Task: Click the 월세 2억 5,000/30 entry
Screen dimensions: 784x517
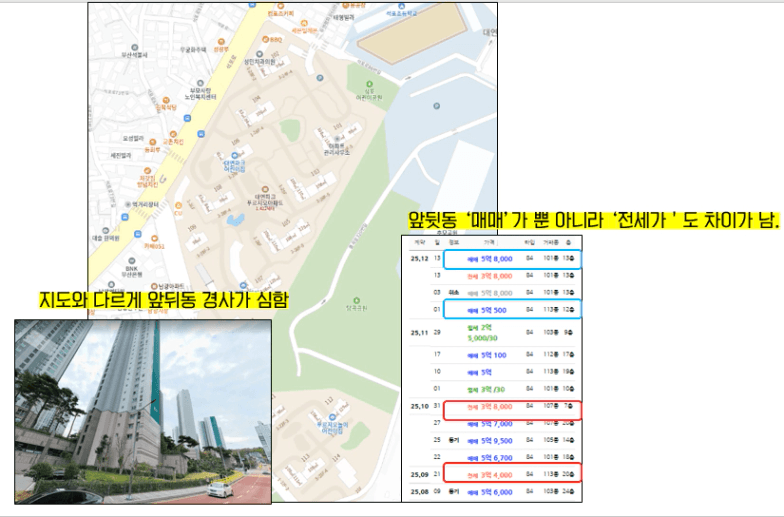Action: coord(480,332)
